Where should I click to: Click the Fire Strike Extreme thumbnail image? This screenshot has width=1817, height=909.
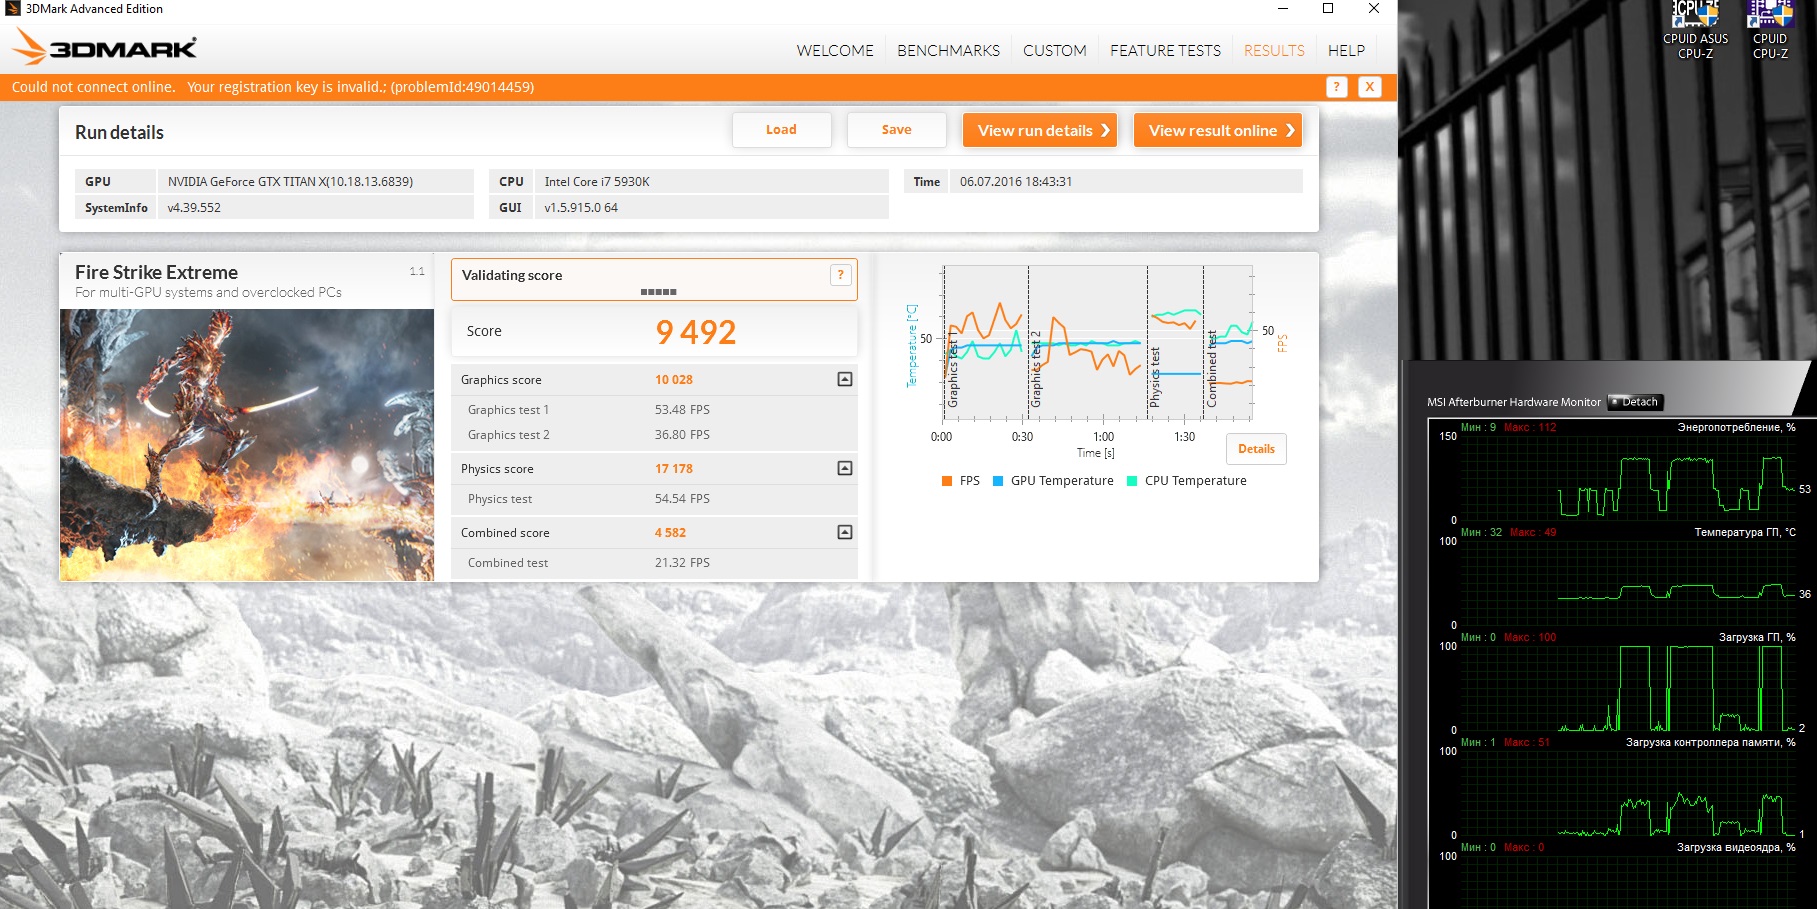pos(247,445)
